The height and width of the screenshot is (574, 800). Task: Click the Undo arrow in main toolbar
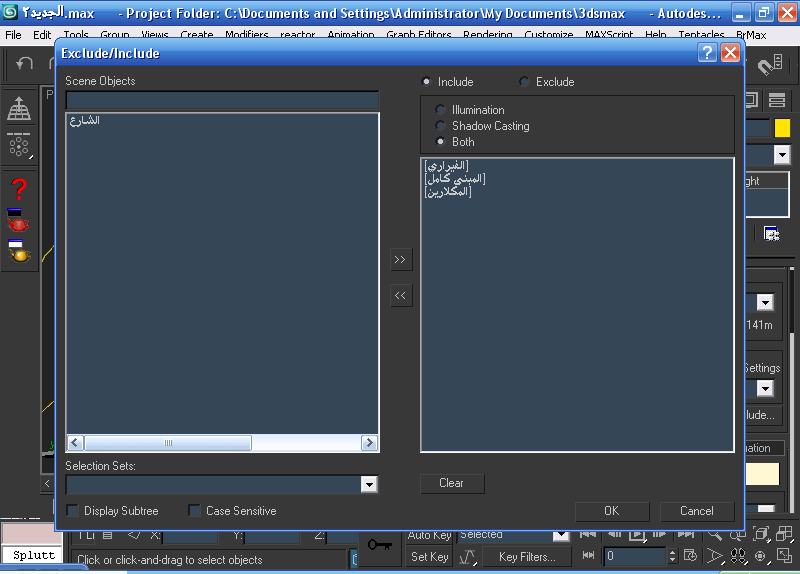pyautogui.click(x=24, y=63)
